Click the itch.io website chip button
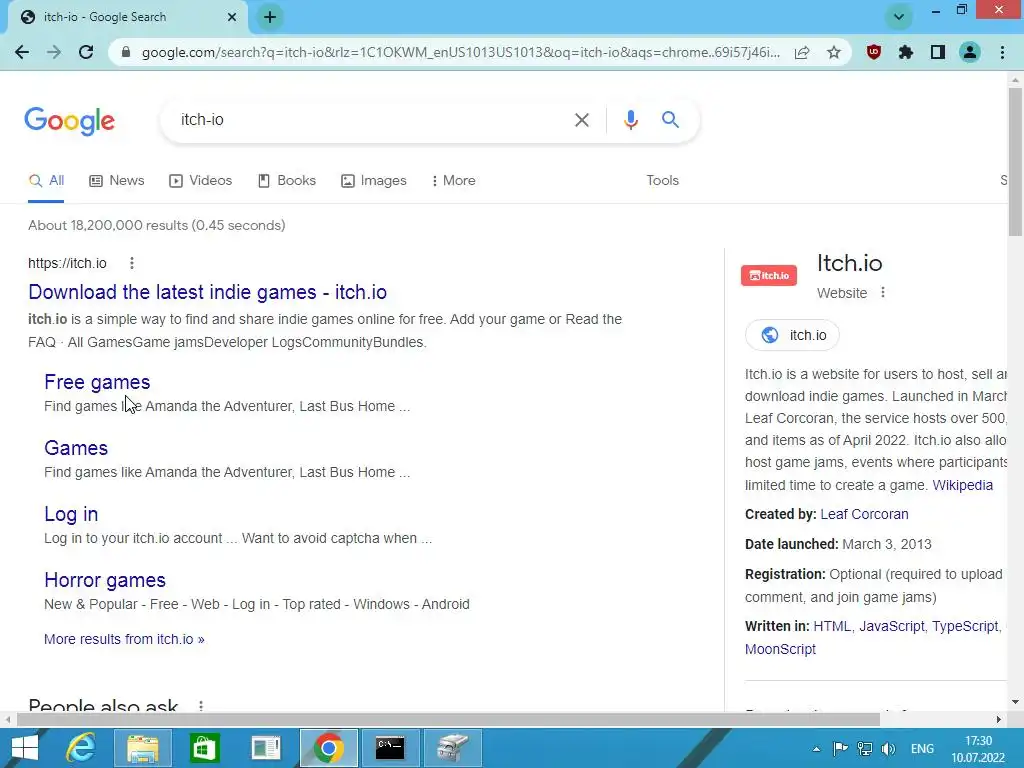Viewport: 1024px width, 768px height. point(792,335)
